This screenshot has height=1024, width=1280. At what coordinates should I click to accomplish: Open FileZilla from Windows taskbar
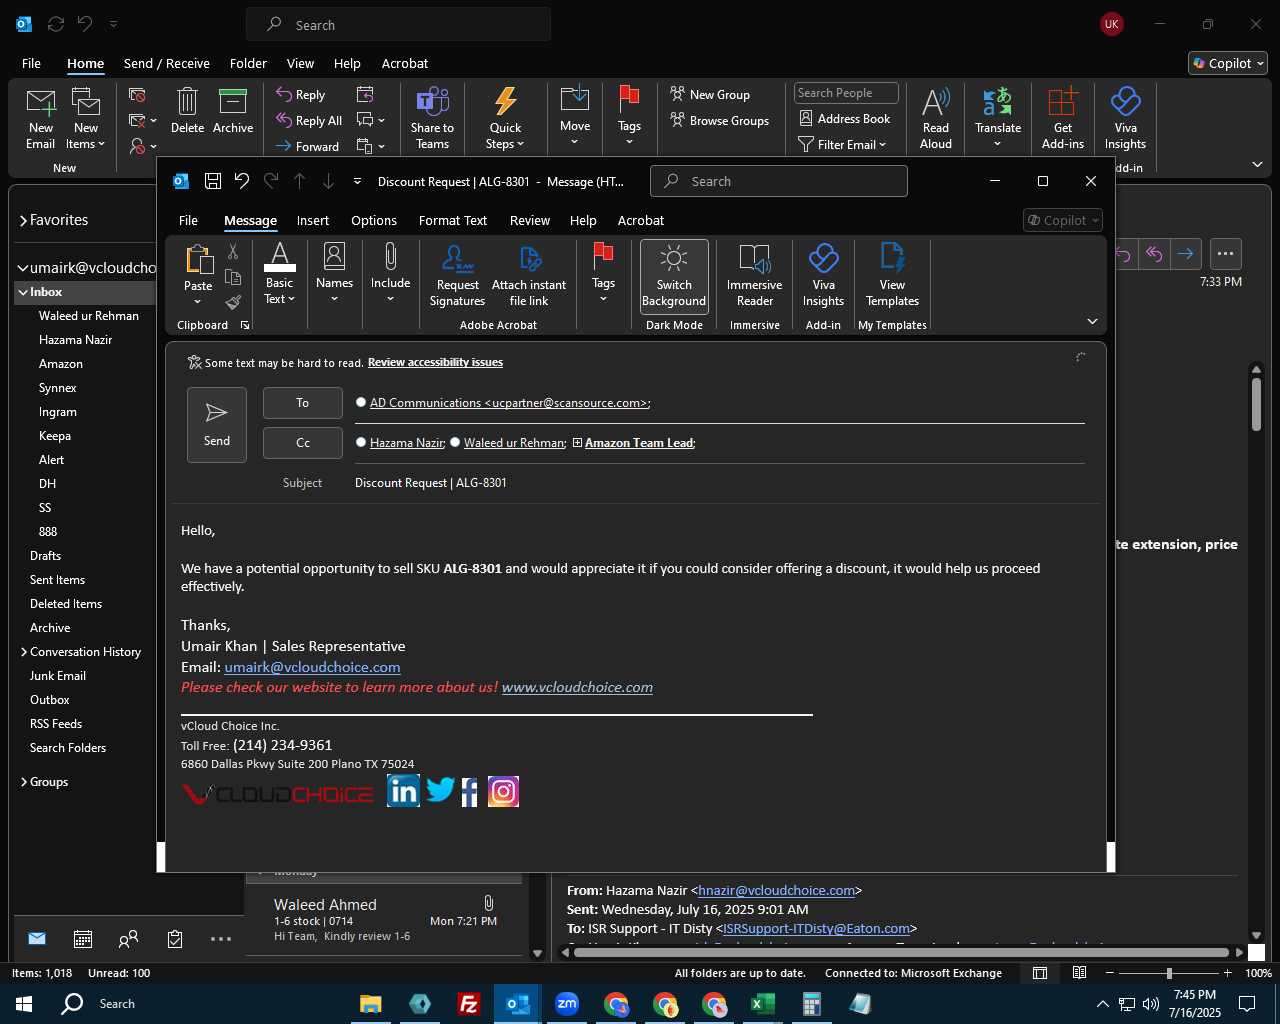pyautogui.click(x=468, y=1004)
